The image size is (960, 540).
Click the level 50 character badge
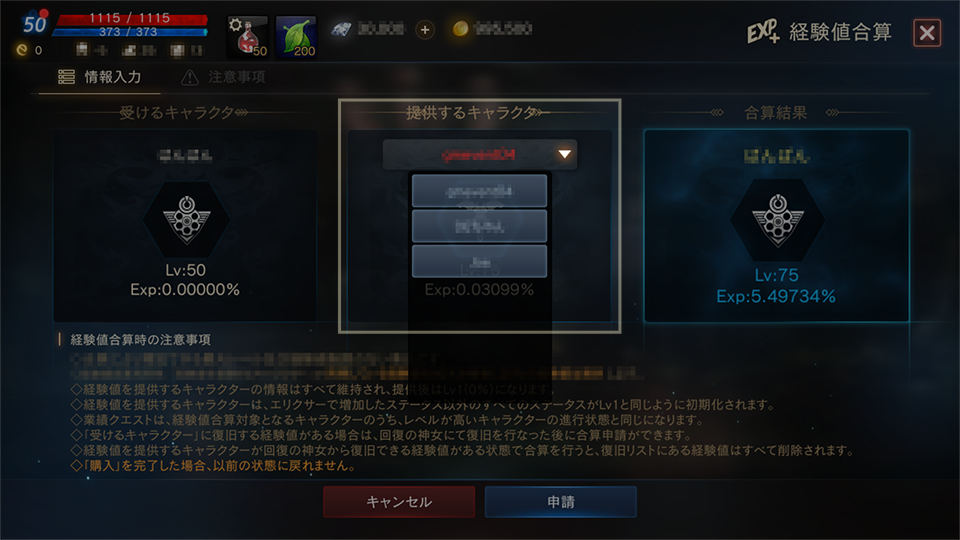(34, 23)
